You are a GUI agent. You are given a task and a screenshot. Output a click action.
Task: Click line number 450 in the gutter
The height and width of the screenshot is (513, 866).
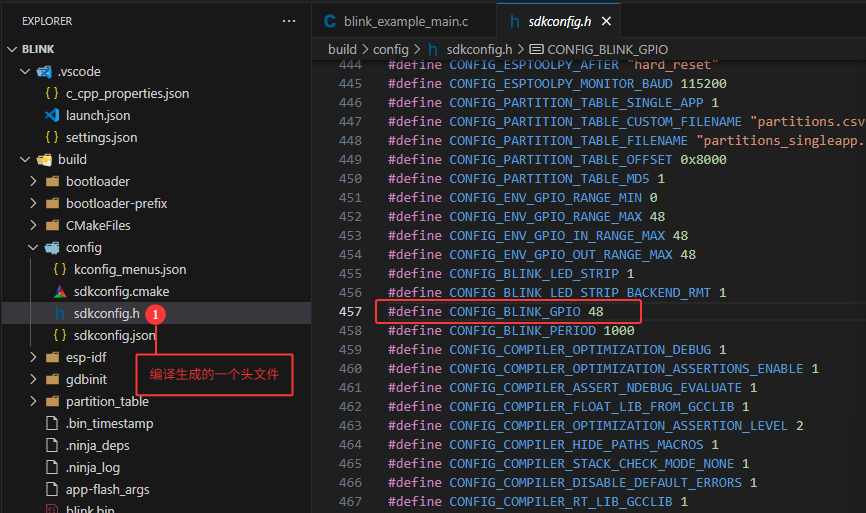[x=351, y=179]
